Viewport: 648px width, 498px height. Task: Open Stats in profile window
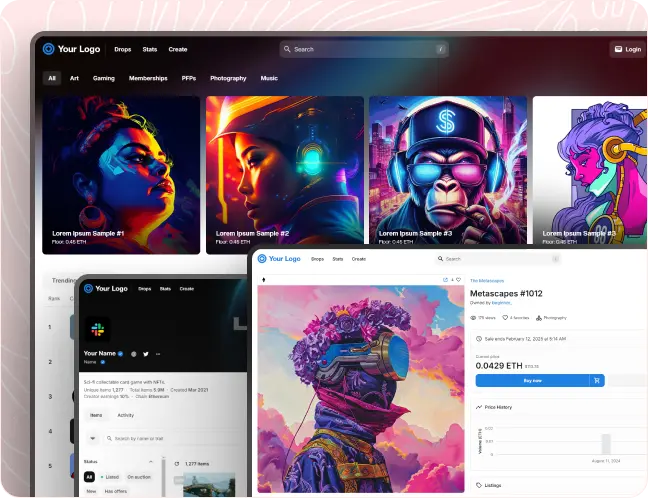point(165,289)
